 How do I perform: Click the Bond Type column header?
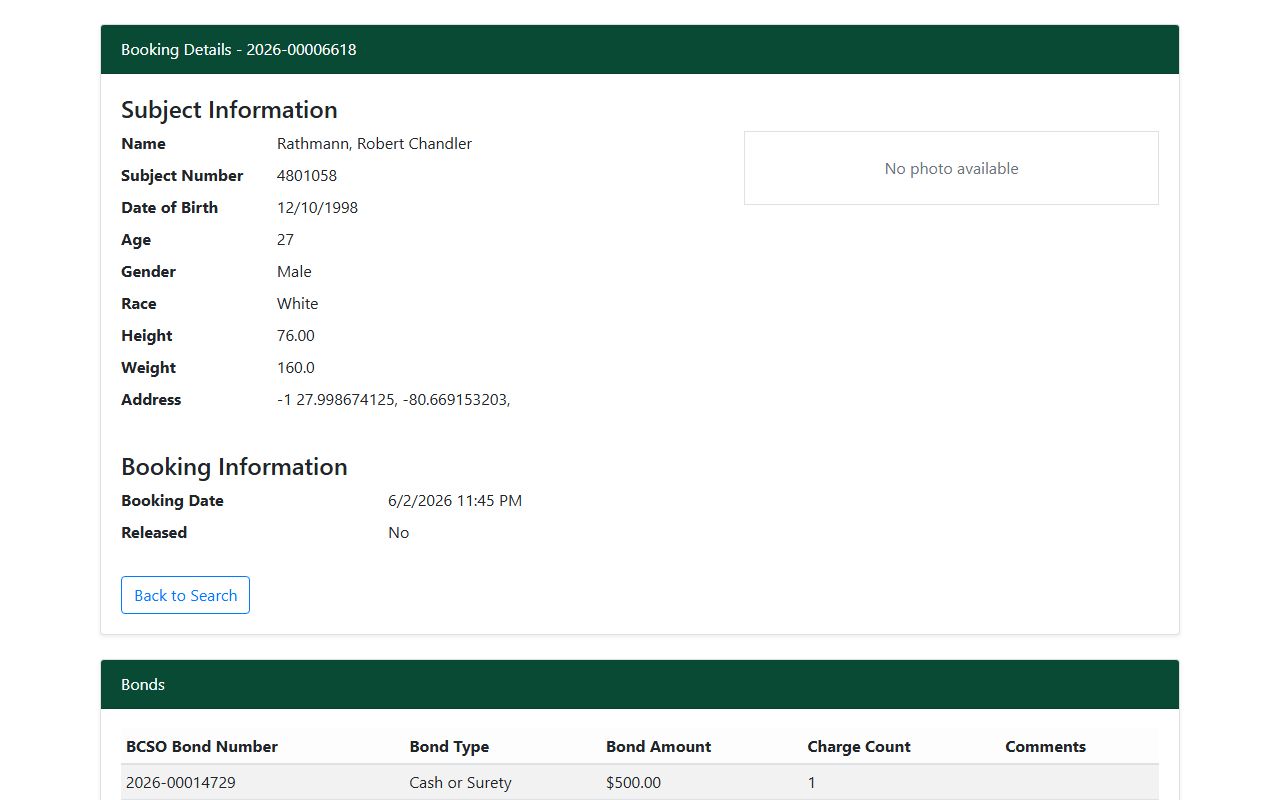[x=449, y=747]
